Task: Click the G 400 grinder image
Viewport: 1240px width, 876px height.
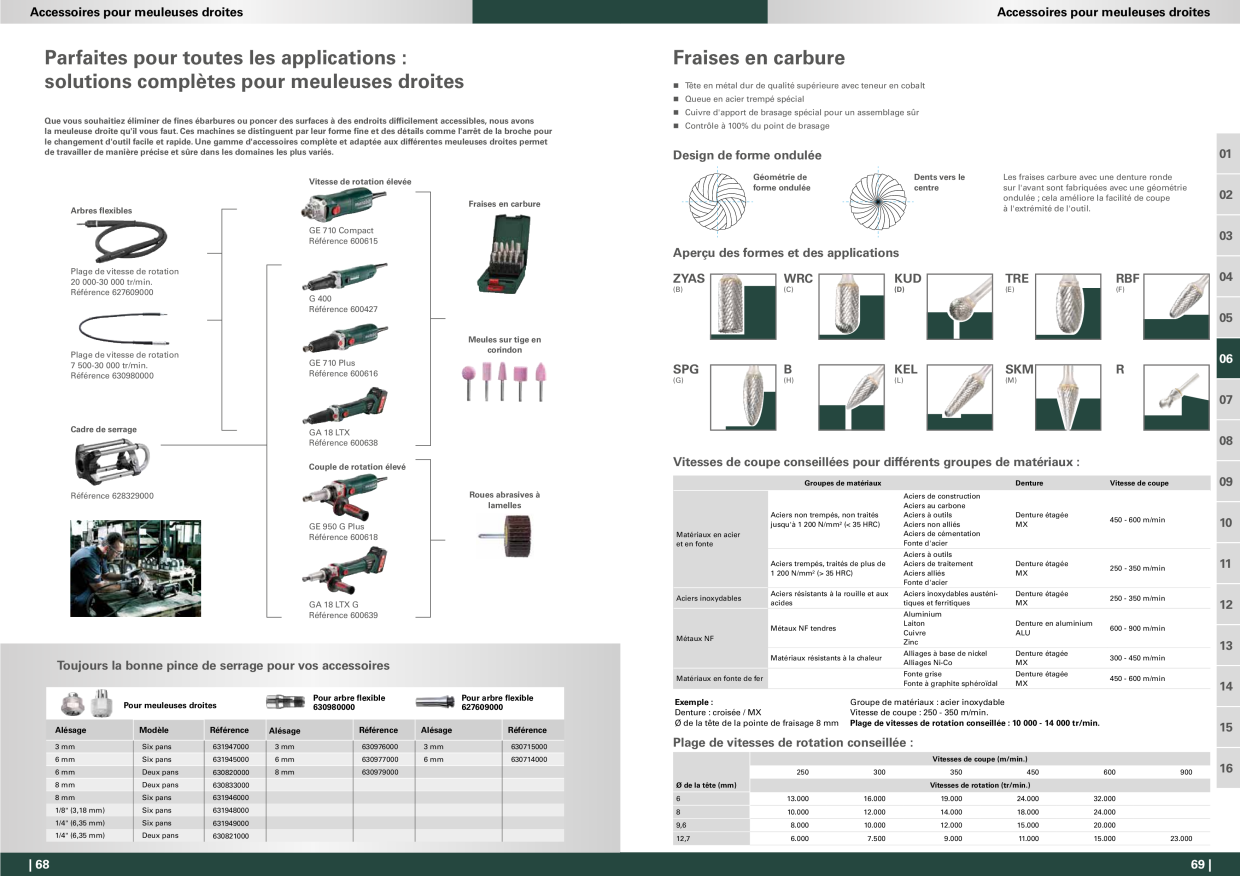Action: (x=346, y=277)
